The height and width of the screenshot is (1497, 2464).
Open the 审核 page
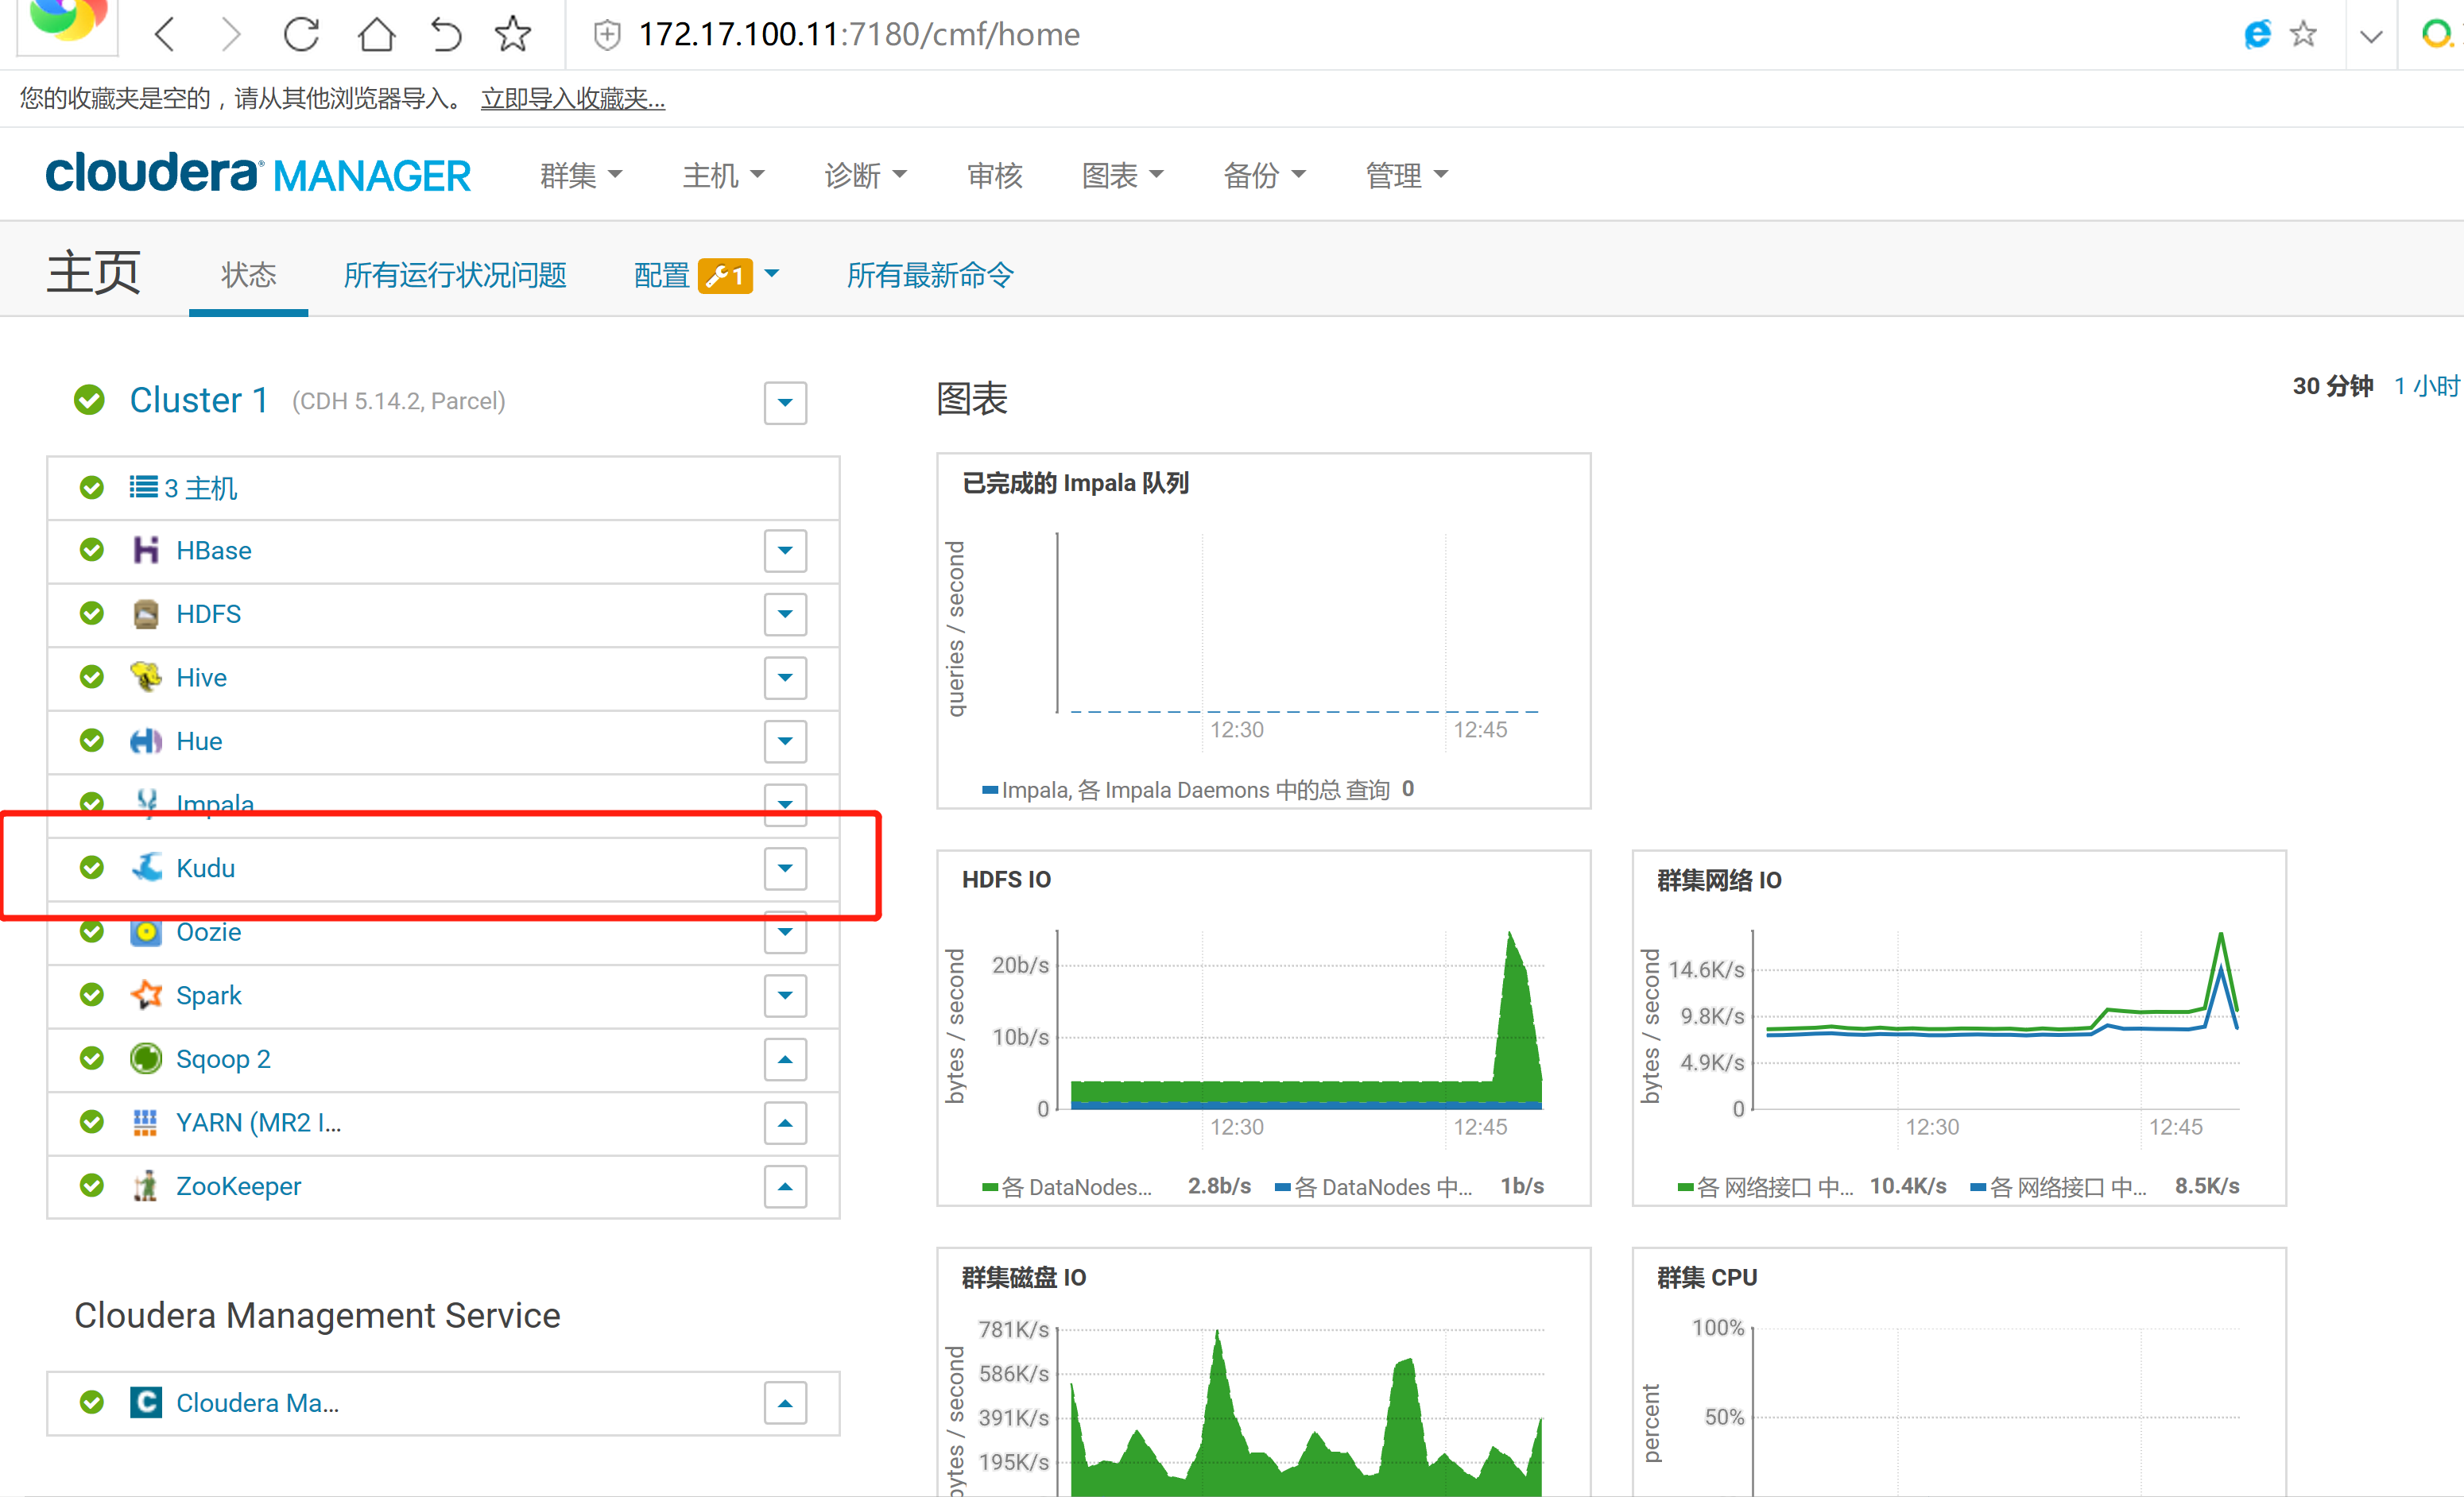tap(994, 176)
